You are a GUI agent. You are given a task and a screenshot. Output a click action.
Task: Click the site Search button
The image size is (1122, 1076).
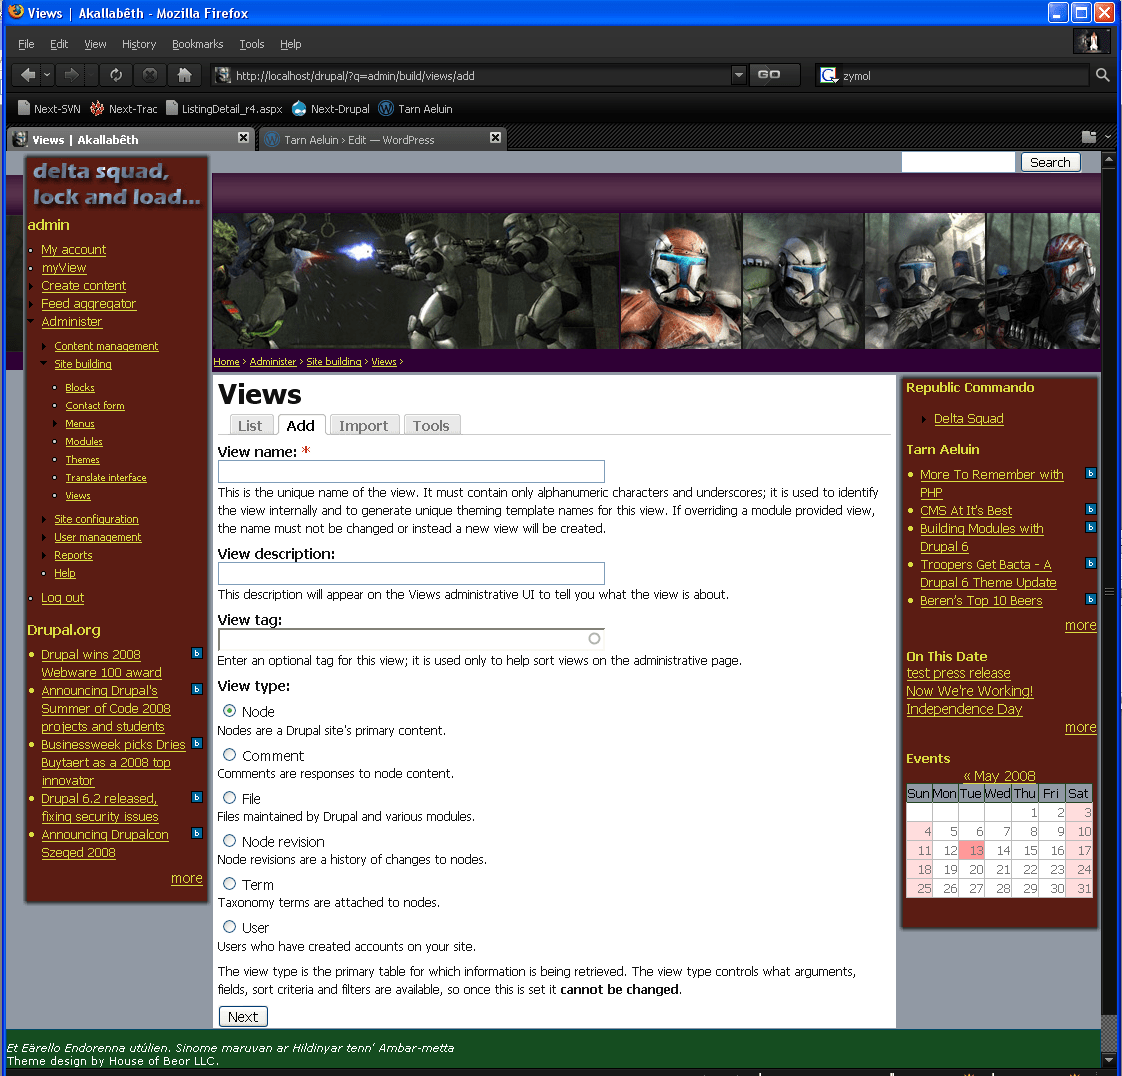coord(1050,162)
